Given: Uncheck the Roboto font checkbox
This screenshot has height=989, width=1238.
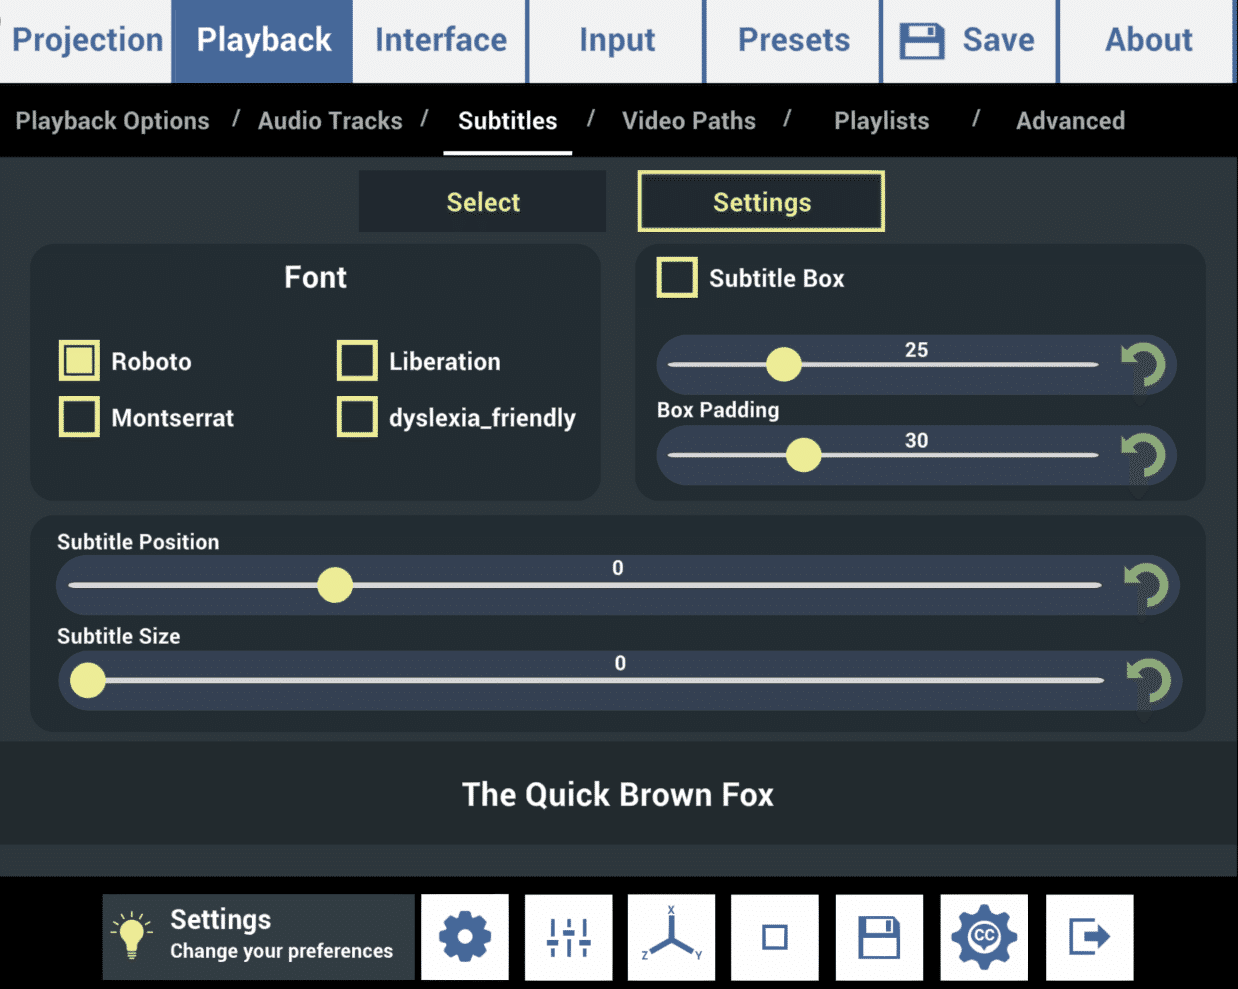Looking at the screenshot, I should click(x=79, y=361).
